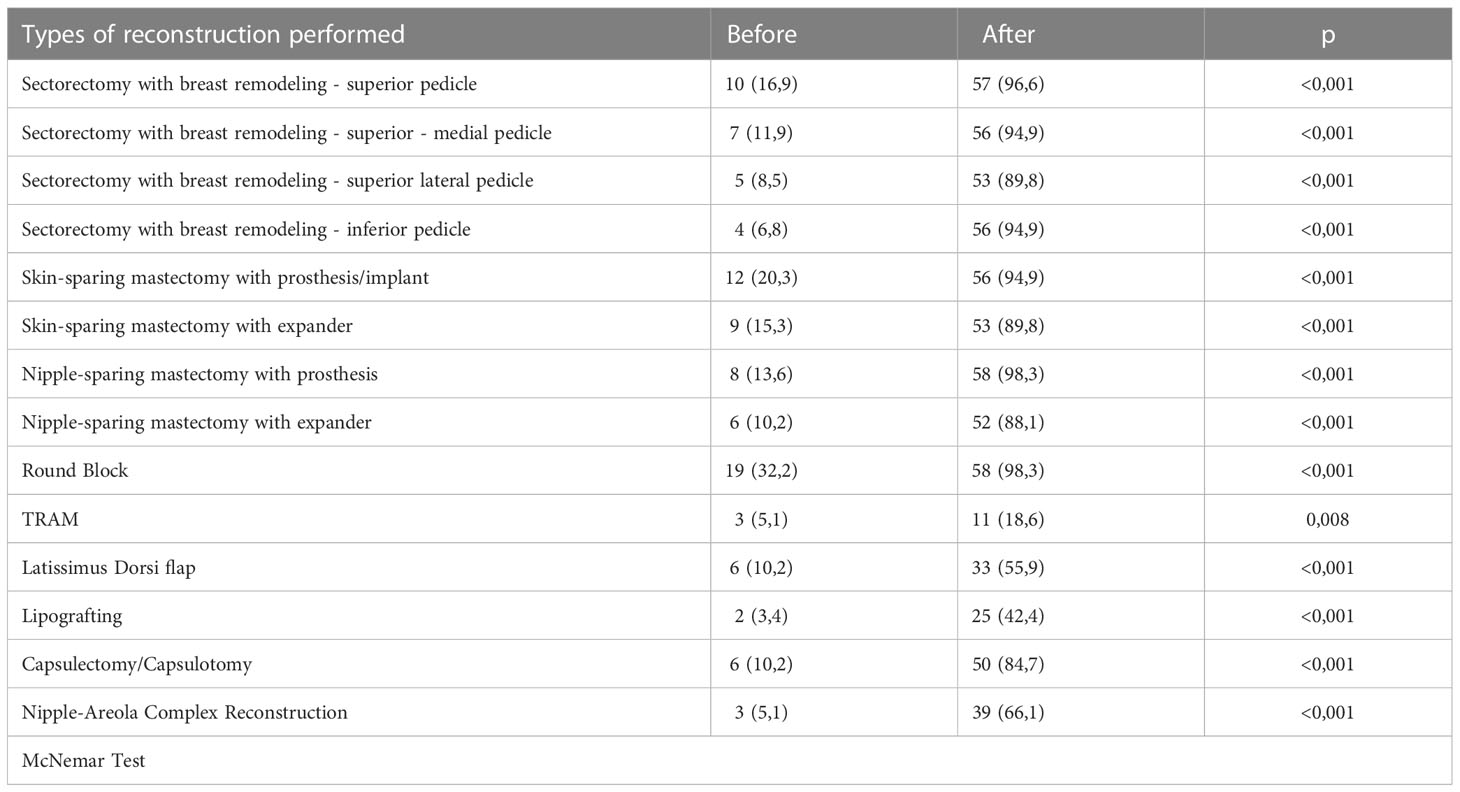Viewport: 1460px width, 792px height.
Task: Click the Latissimus Dorsi flap row label
Action: point(108,567)
